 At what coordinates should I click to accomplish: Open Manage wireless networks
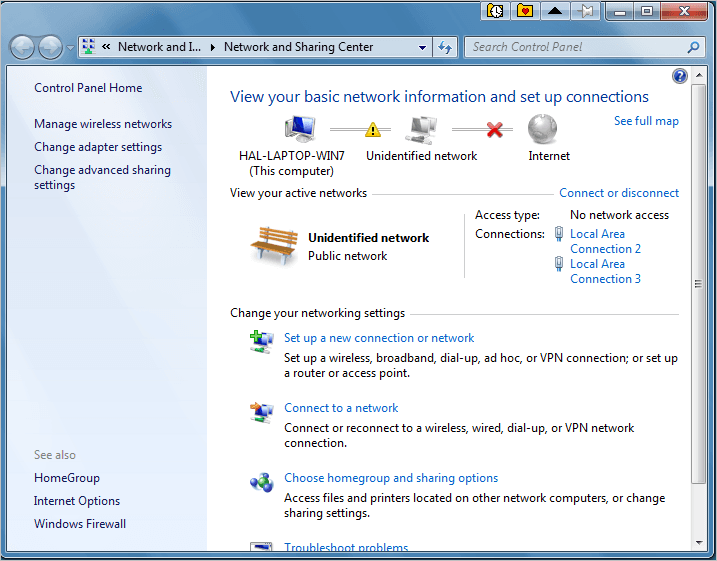tap(103, 124)
